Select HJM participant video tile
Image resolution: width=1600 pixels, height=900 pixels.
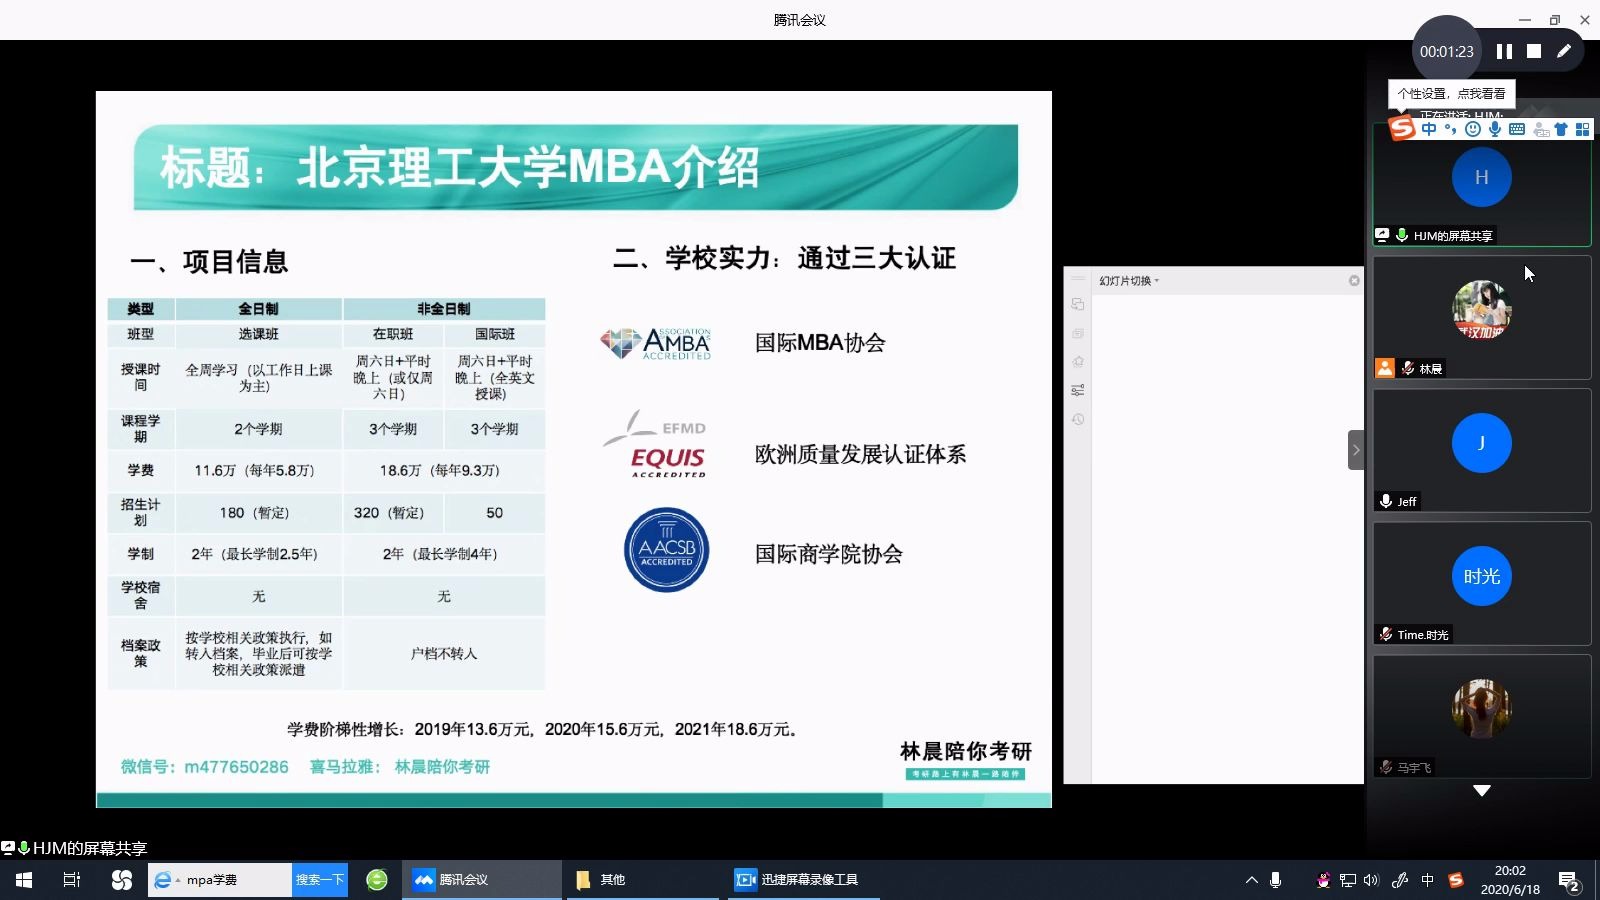click(x=1482, y=184)
